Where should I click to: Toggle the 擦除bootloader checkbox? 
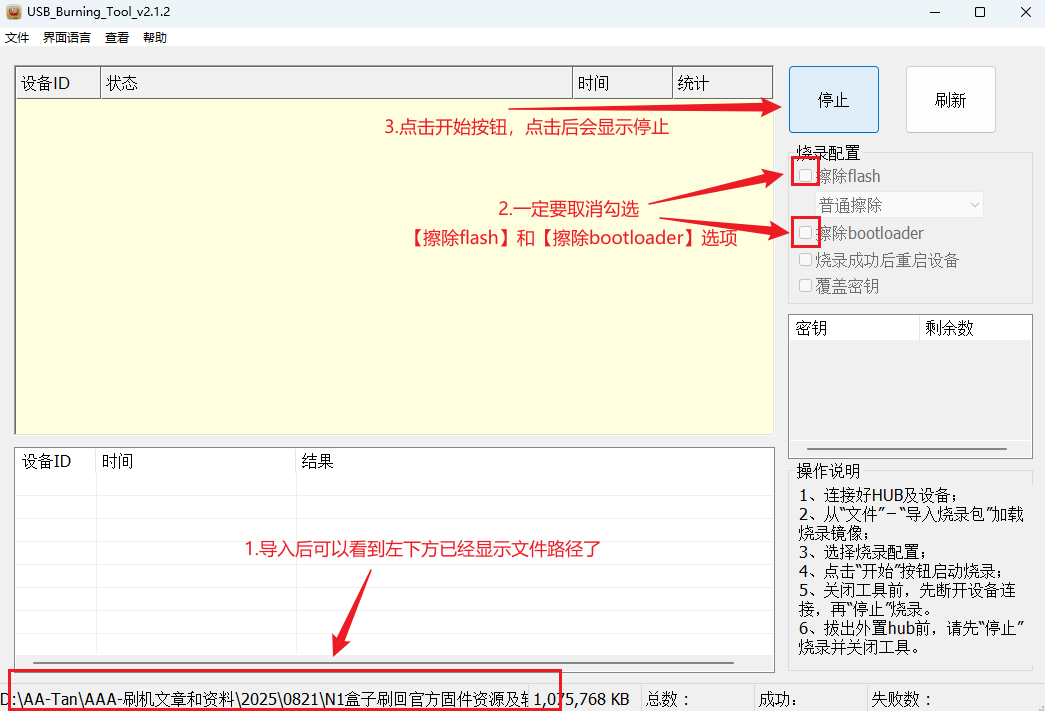pos(806,233)
